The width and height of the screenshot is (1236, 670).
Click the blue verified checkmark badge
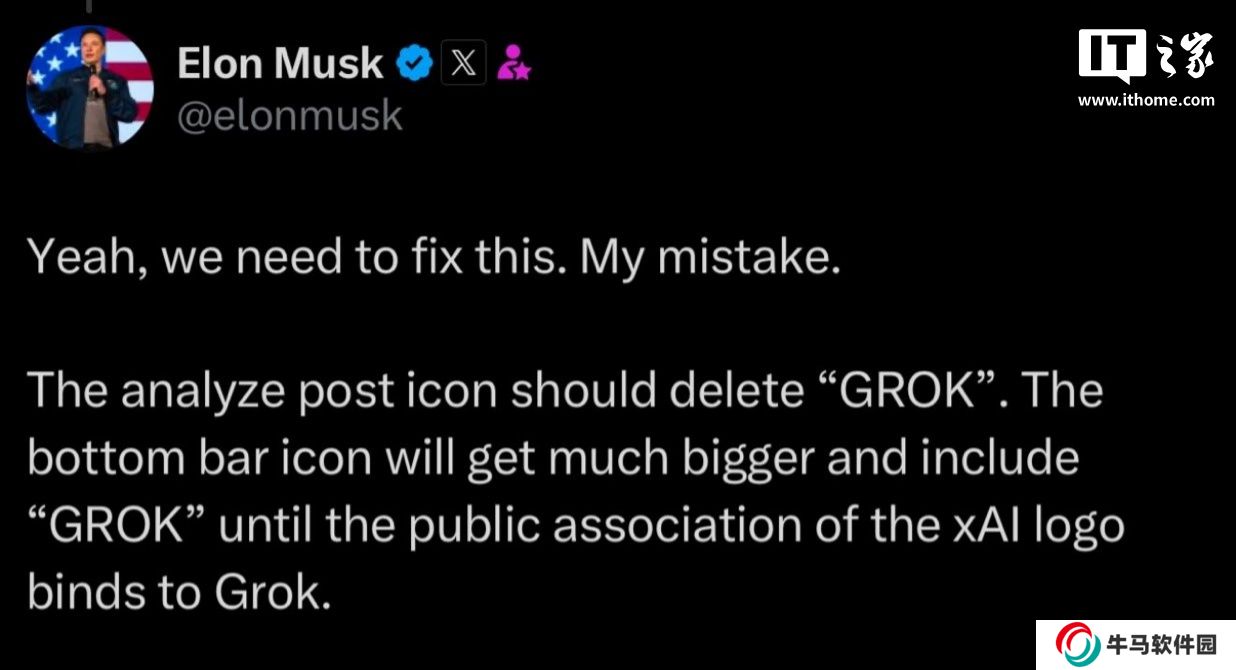pos(415,64)
